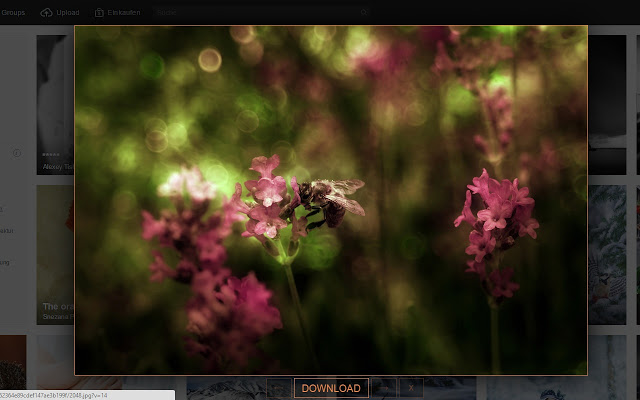Open the Groups menu item
This screenshot has height=400, width=640.
pyautogui.click(x=13, y=13)
